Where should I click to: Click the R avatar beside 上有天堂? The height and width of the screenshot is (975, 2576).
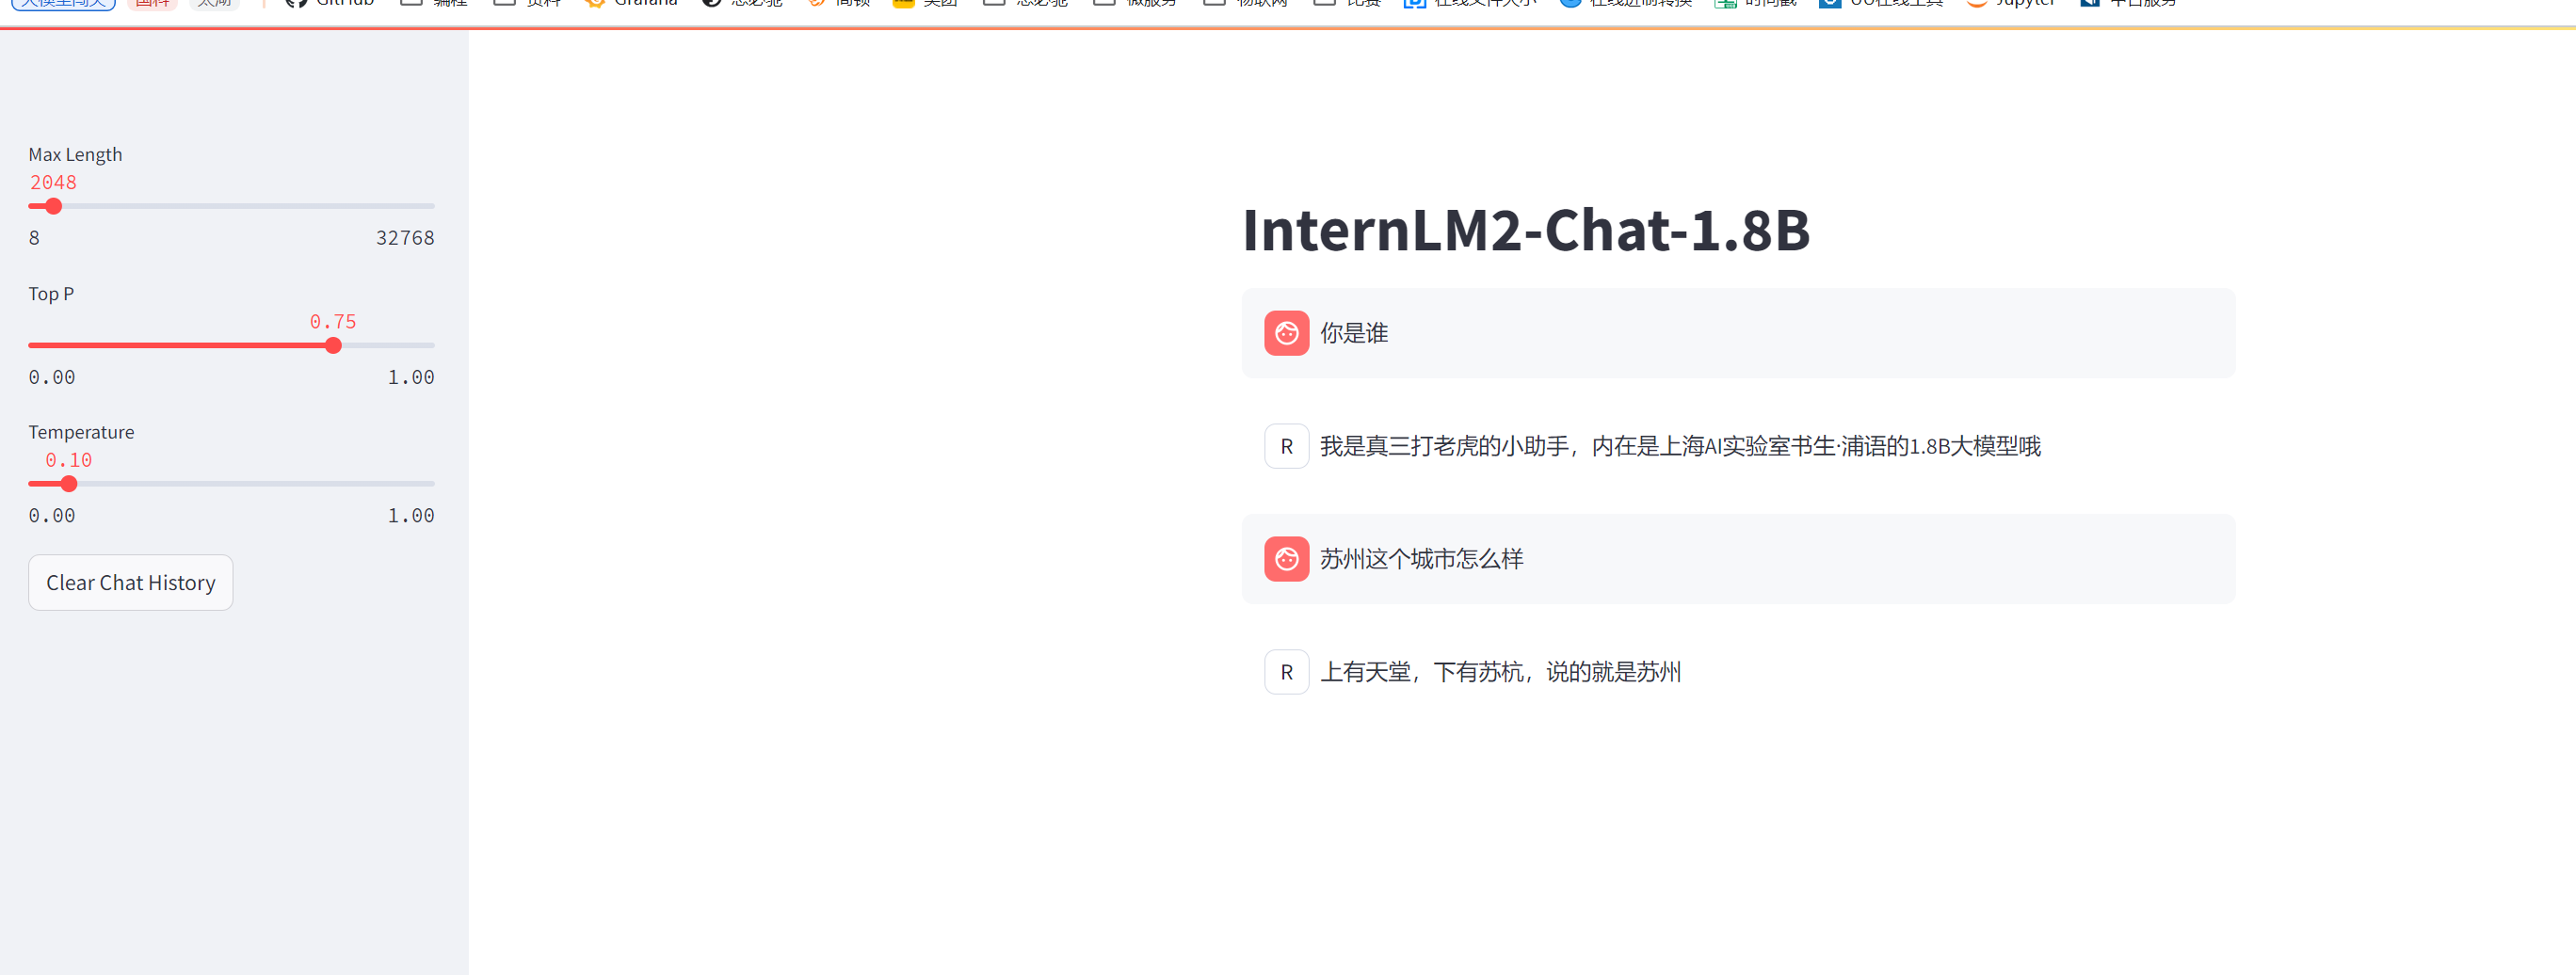1286,672
